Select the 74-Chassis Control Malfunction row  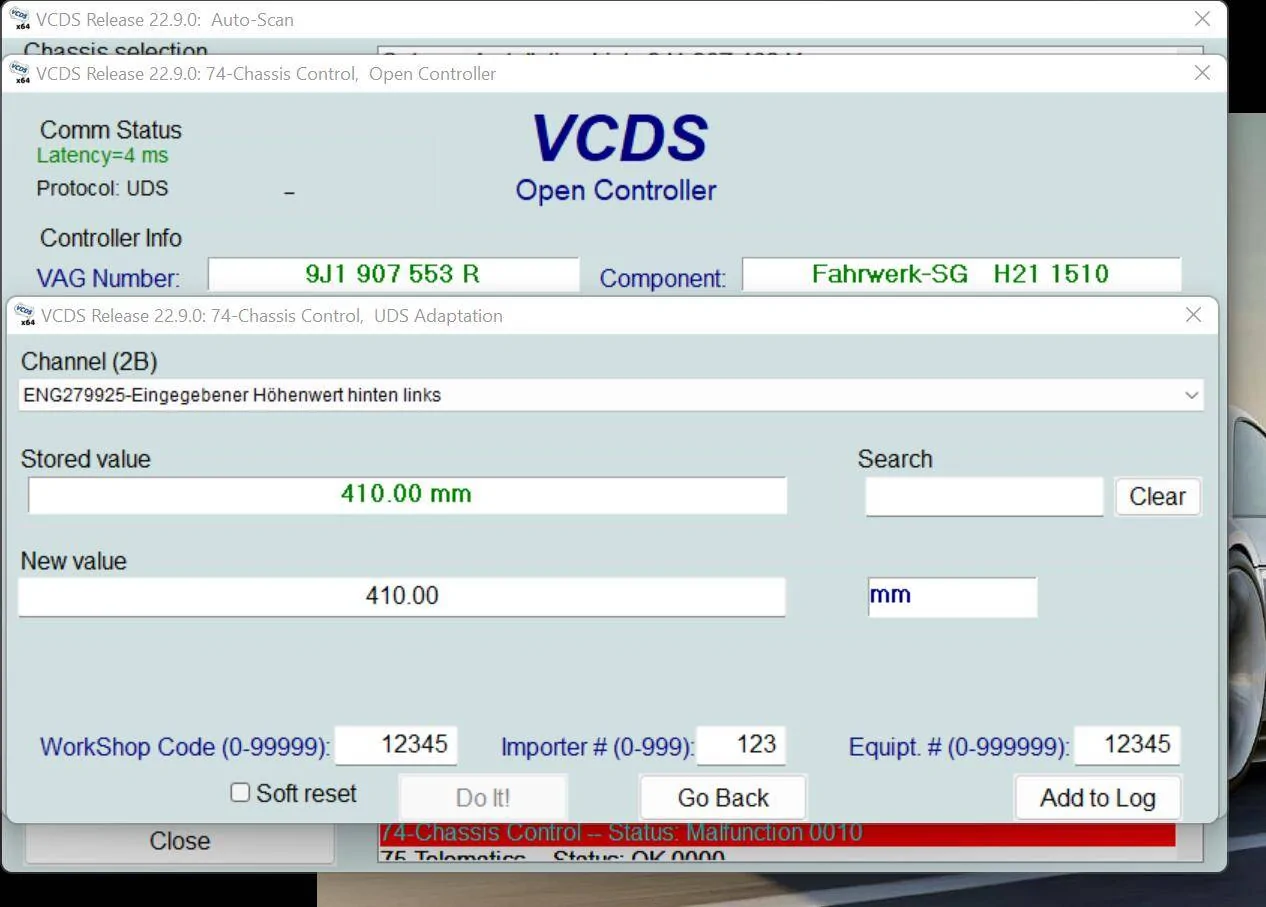(x=777, y=833)
